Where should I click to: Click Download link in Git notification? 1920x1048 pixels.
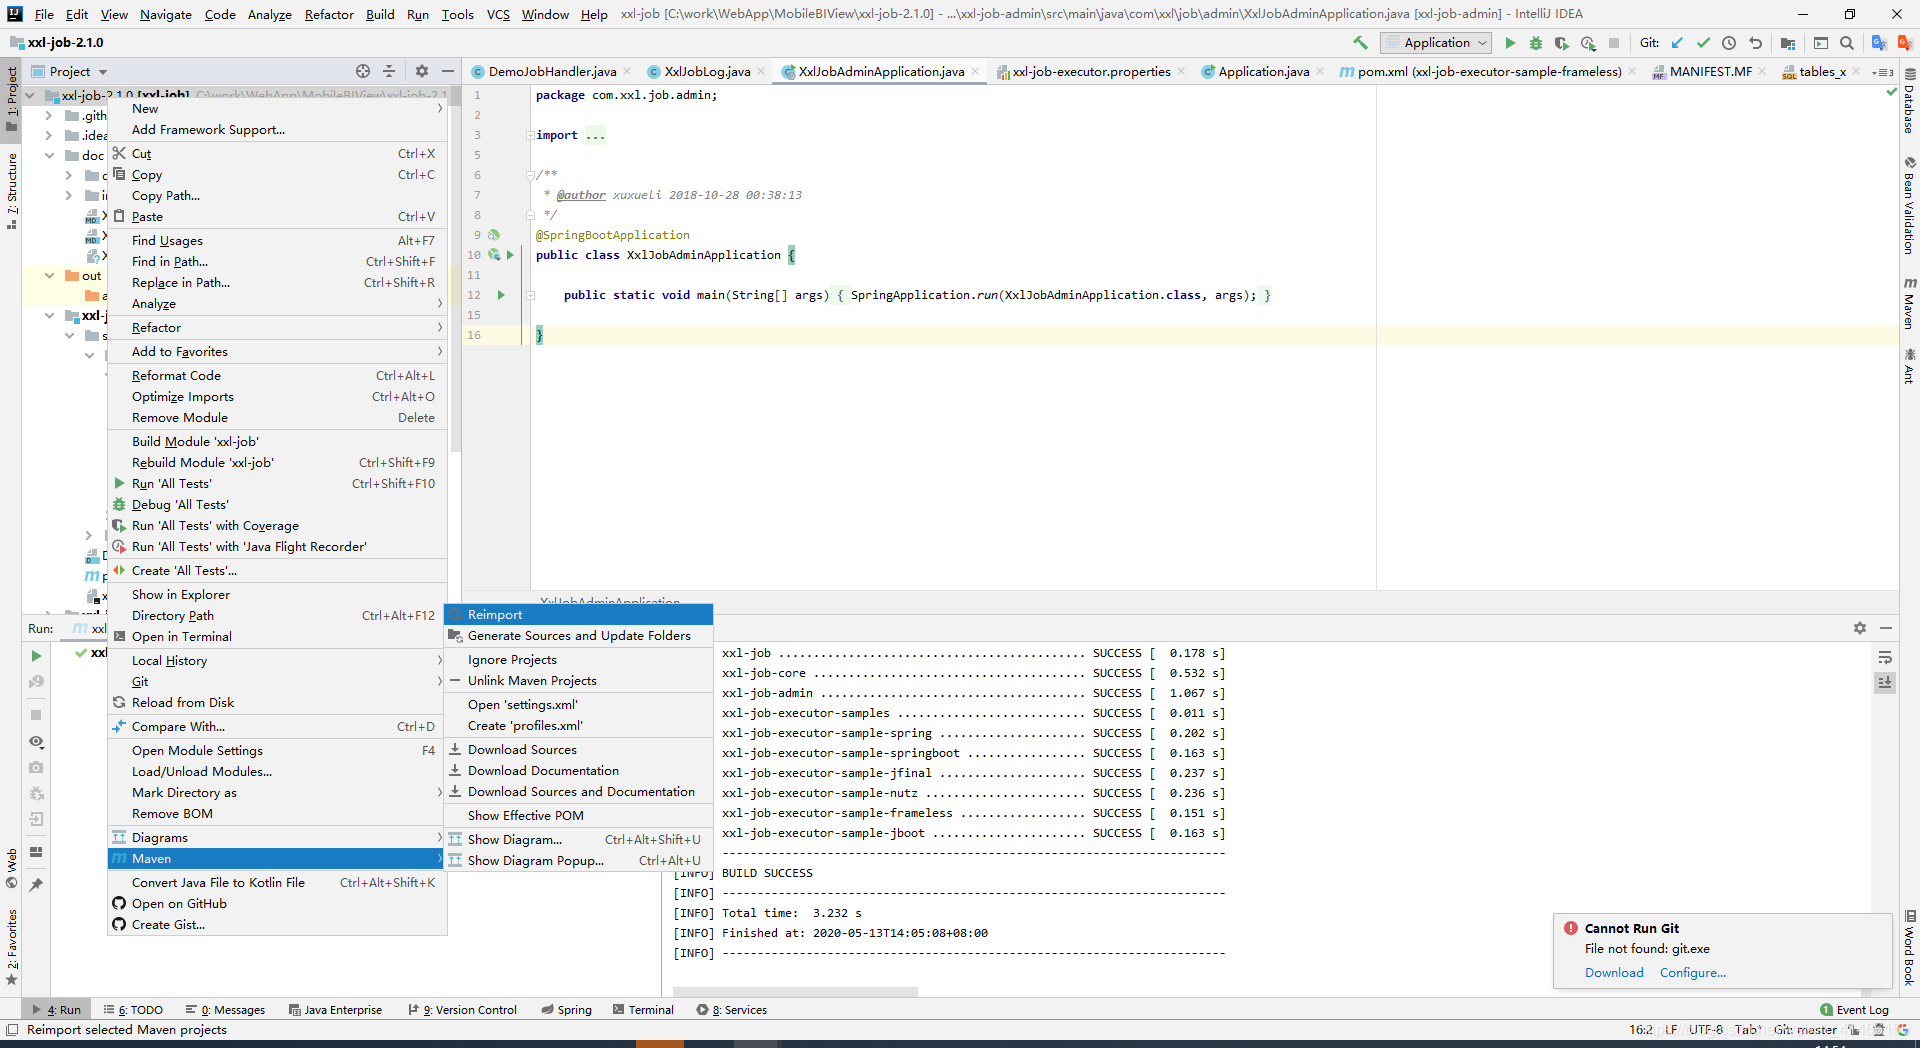1614,973
